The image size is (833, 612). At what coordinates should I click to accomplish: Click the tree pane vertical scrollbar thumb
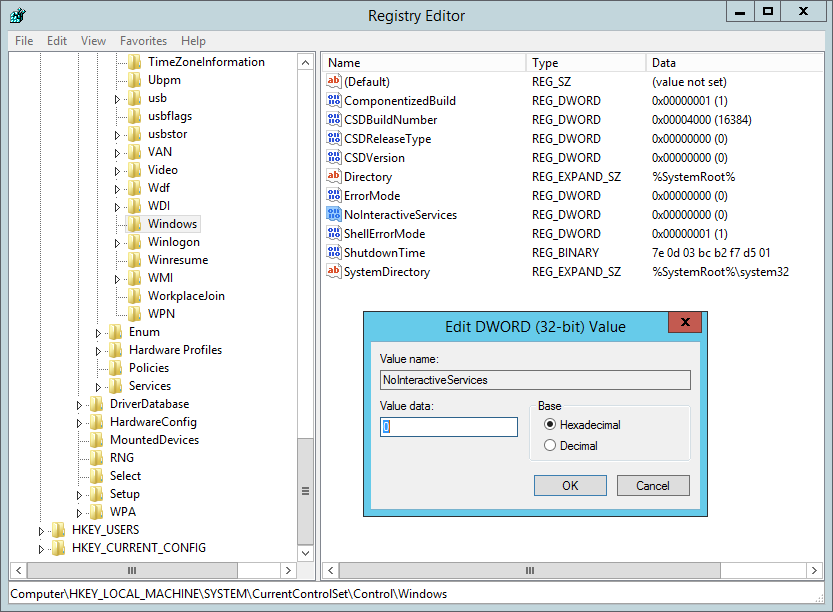tap(305, 491)
